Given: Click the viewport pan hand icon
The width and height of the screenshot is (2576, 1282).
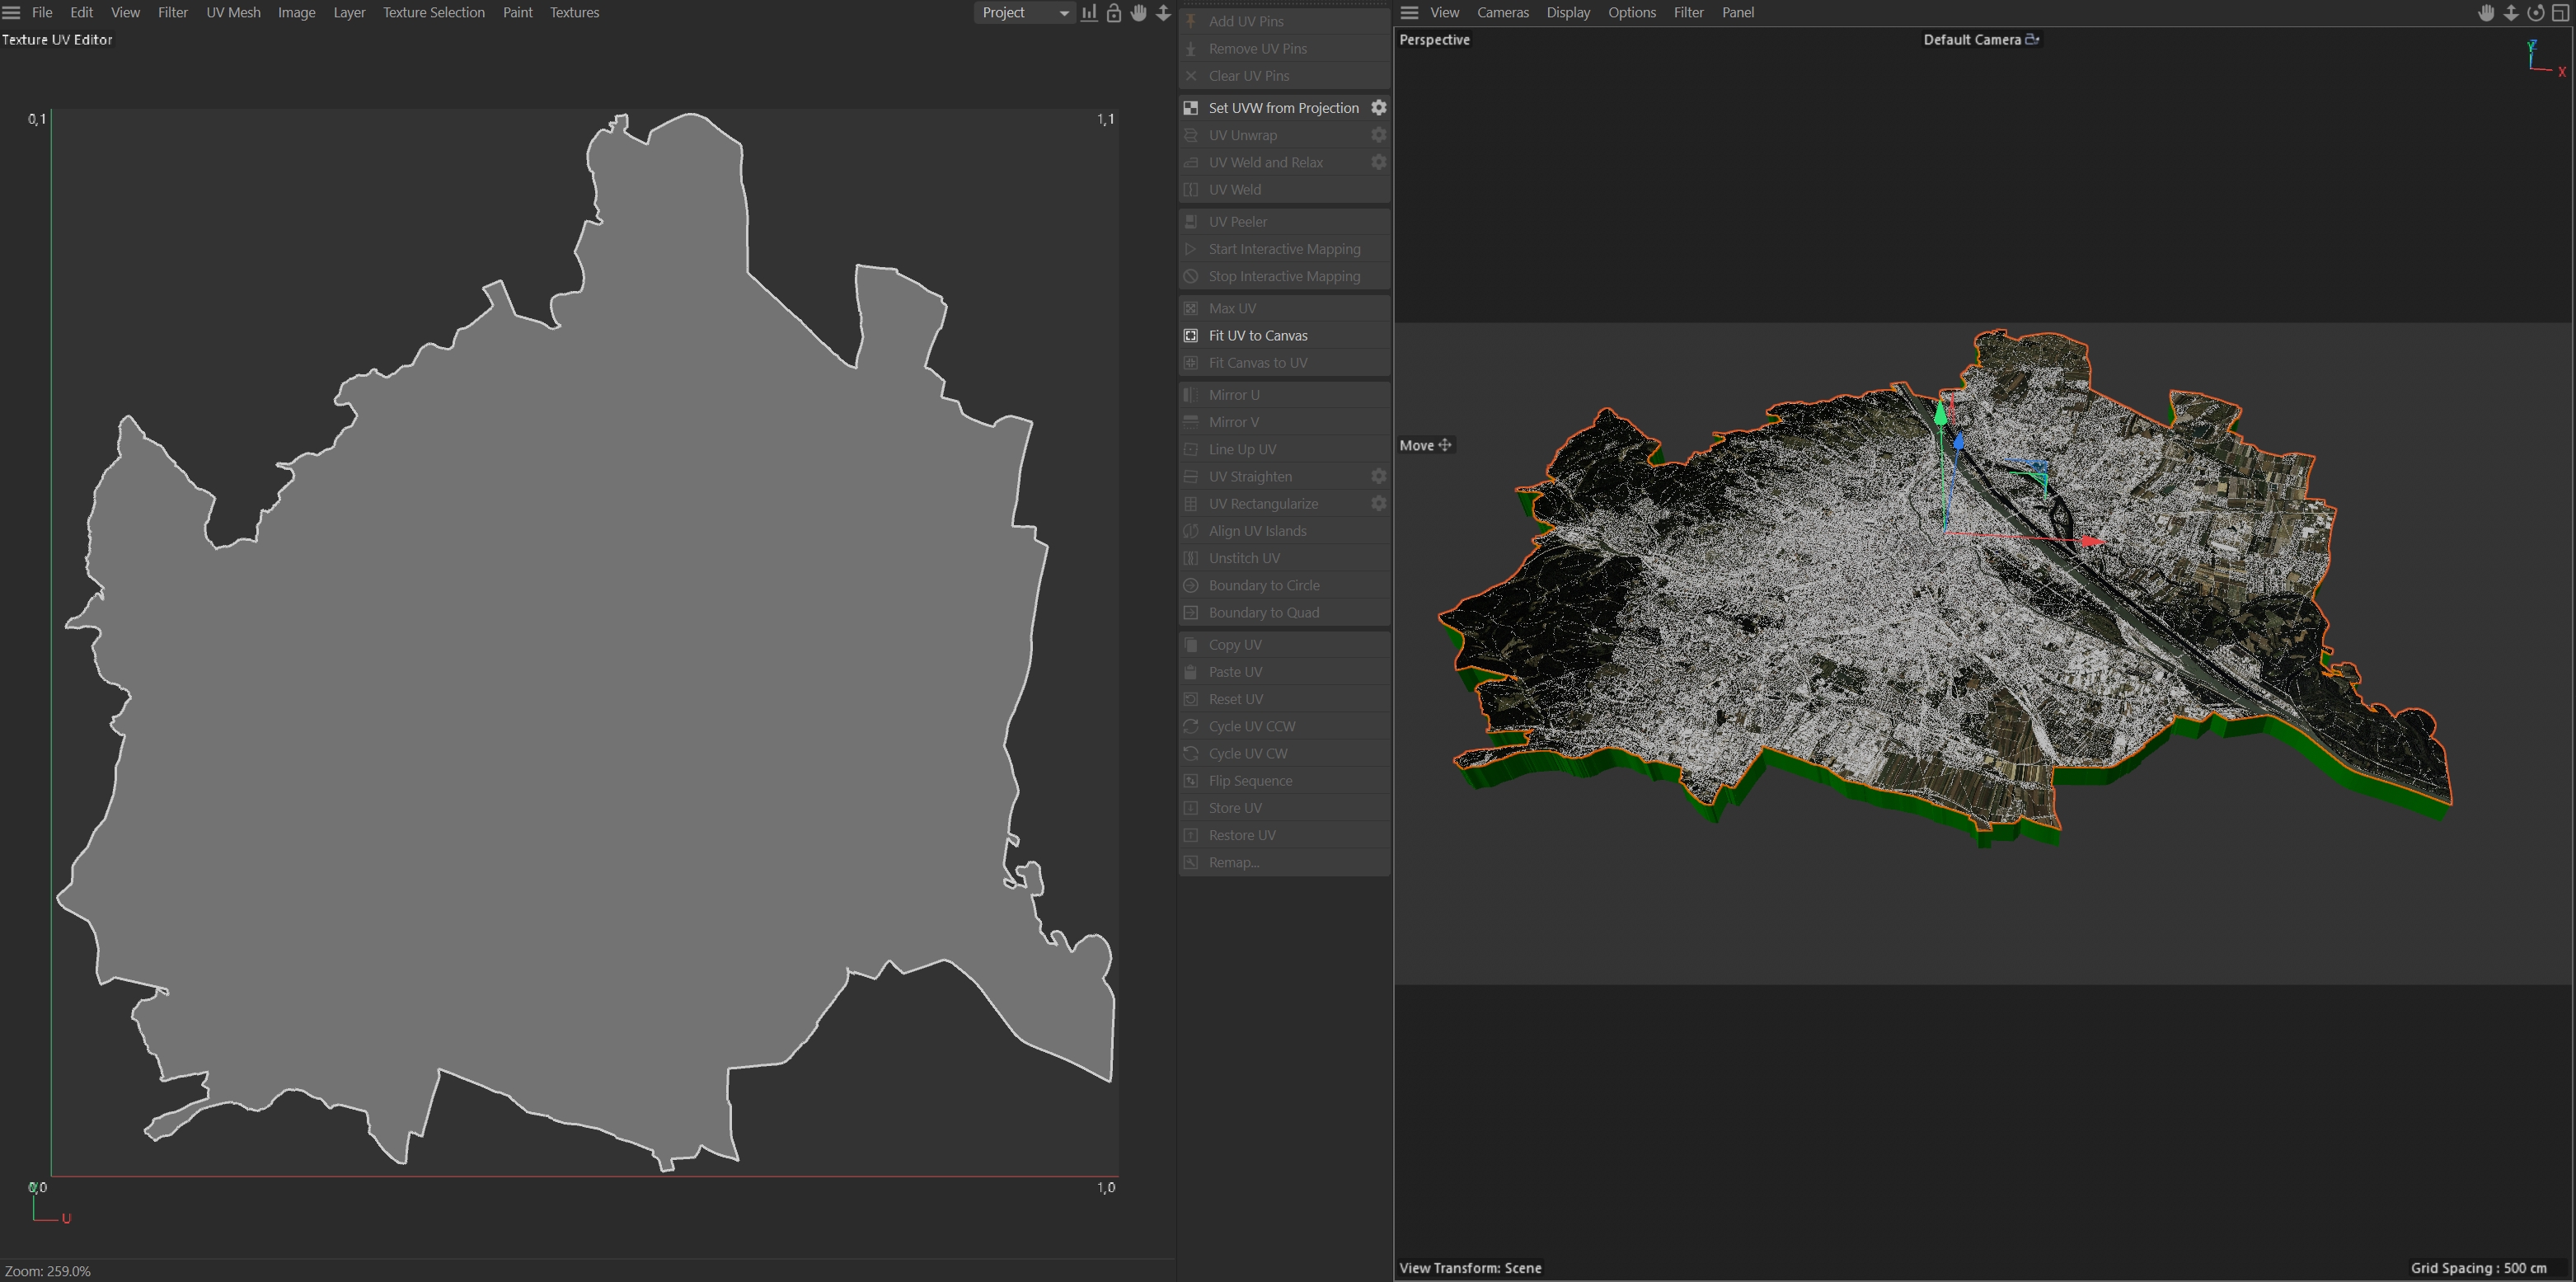Looking at the screenshot, I should click(2486, 13).
